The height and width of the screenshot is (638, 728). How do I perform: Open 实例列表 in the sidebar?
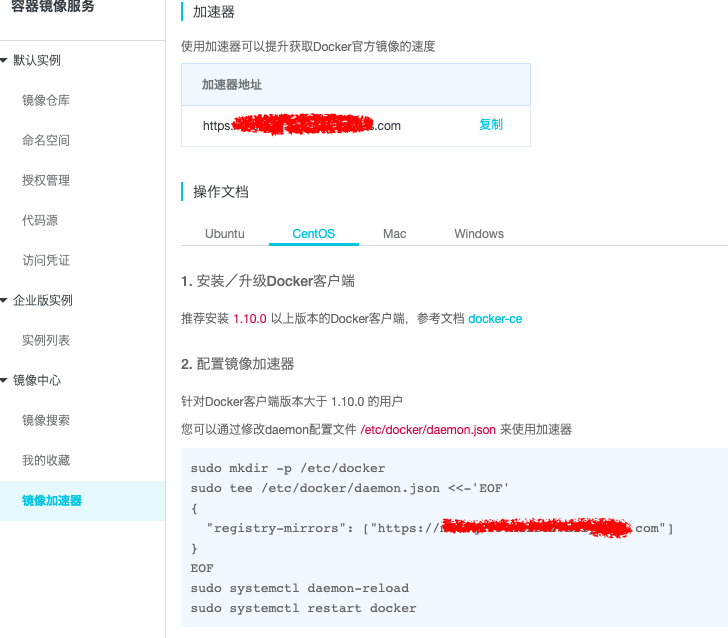[x=46, y=340]
